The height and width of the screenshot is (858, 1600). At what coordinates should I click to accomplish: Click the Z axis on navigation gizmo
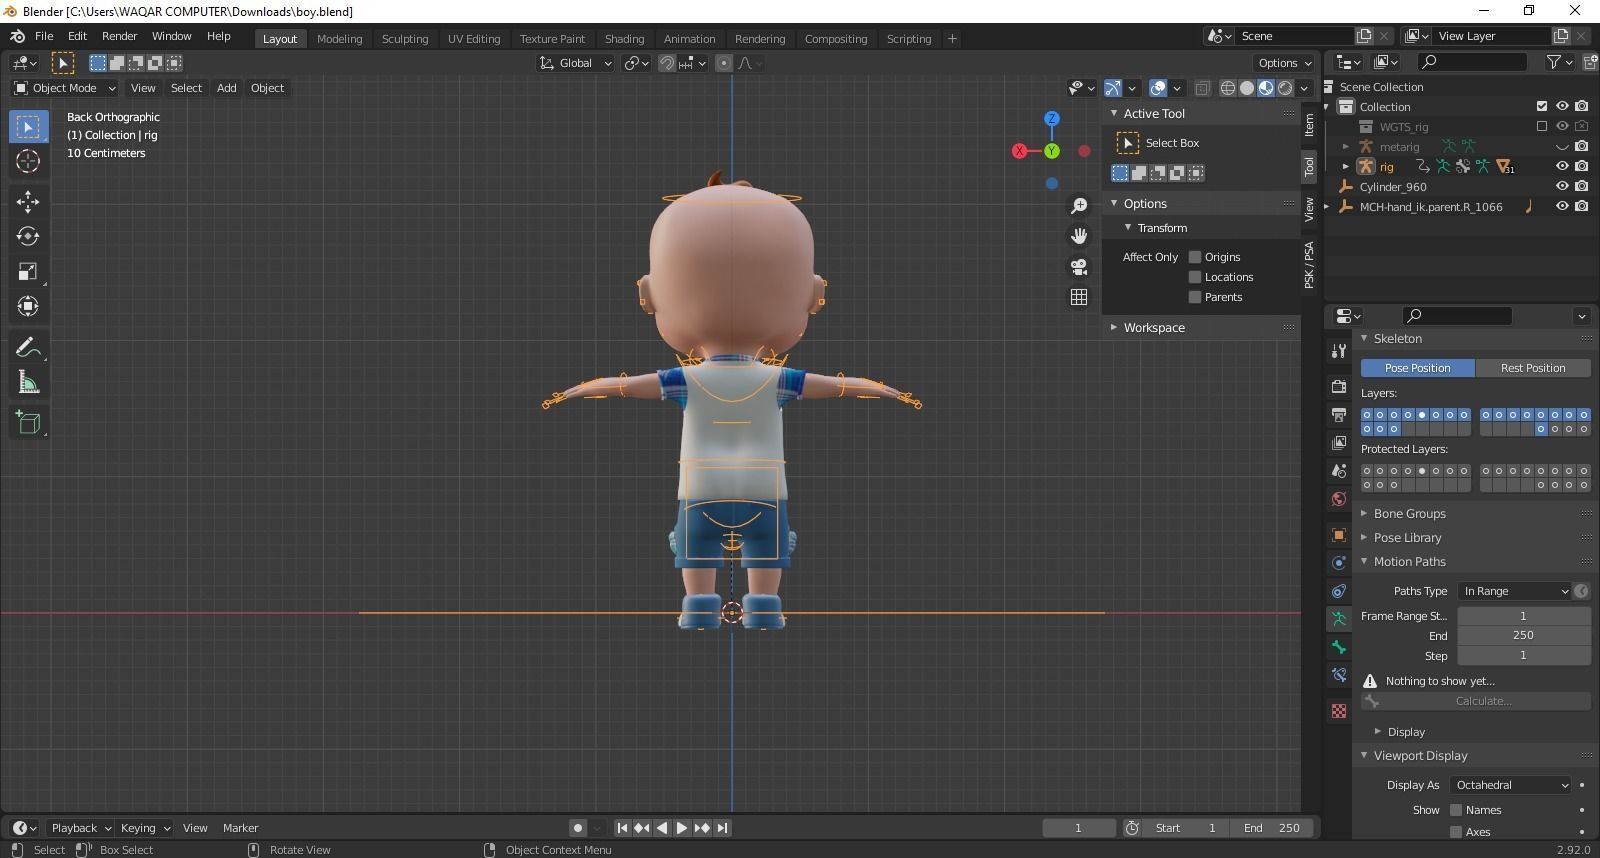tap(1051, 118)
